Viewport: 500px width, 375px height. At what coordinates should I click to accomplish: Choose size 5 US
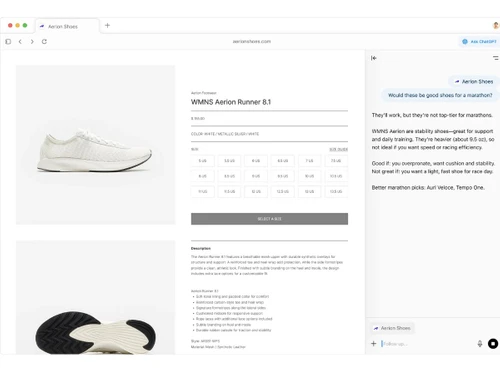[203, 161]
